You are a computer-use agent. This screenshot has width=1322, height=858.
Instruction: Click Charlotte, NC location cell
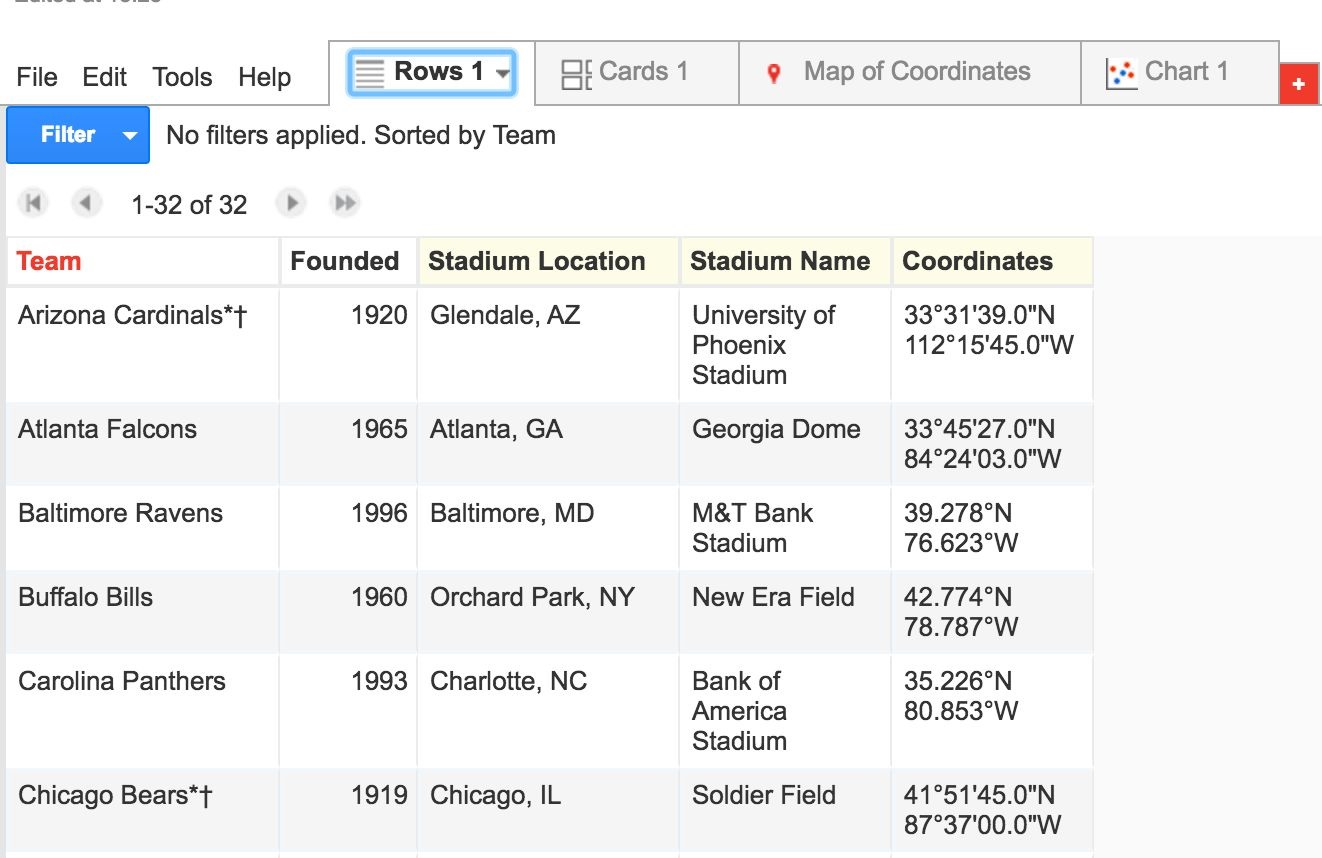tap(549, 711)
